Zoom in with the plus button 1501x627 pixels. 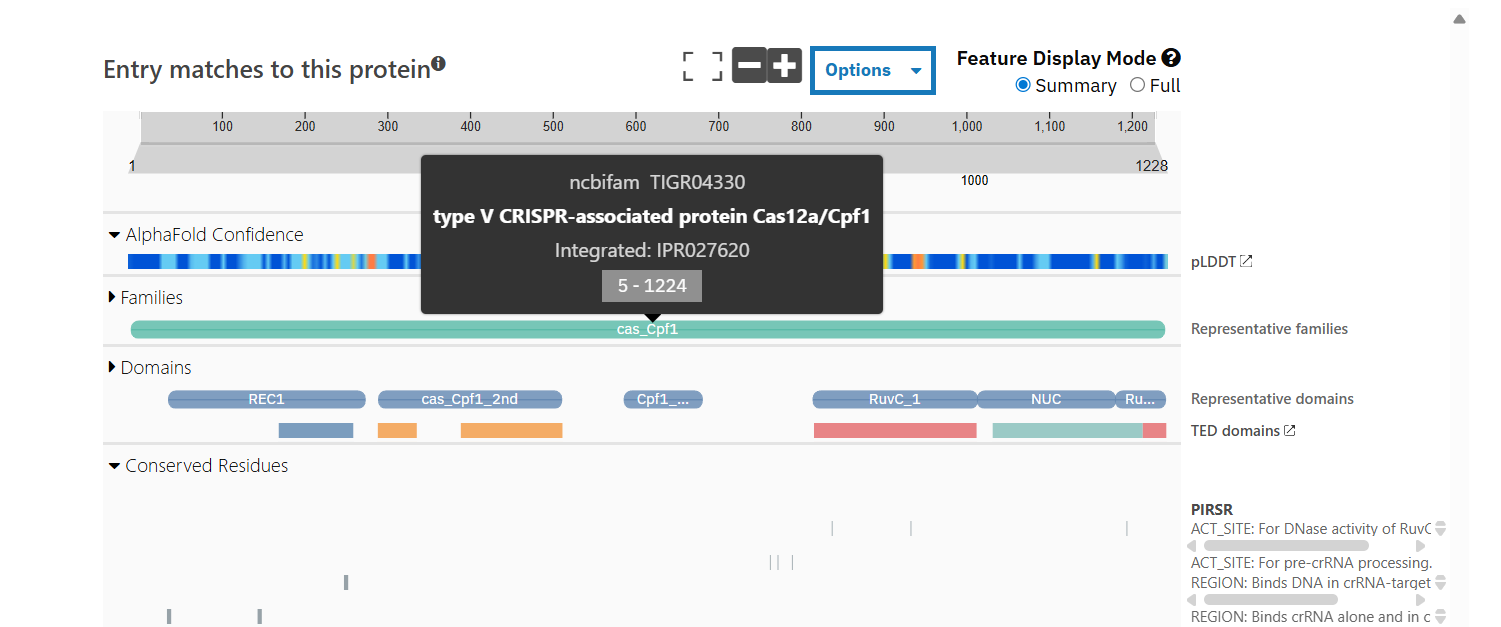[x=785, y=66]
